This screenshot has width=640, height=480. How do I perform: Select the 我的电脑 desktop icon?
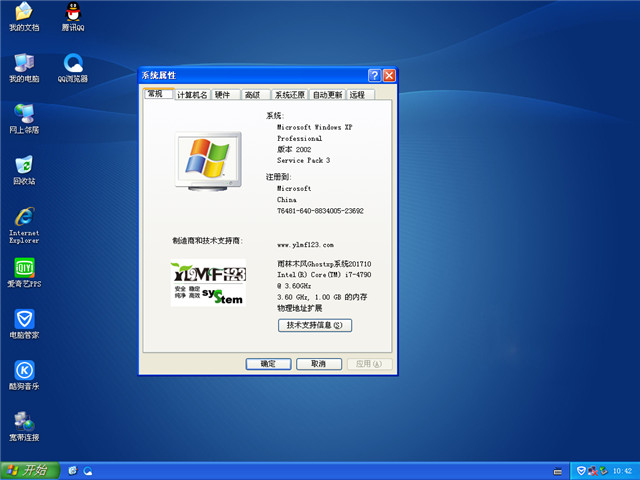[x=24, y=68]
